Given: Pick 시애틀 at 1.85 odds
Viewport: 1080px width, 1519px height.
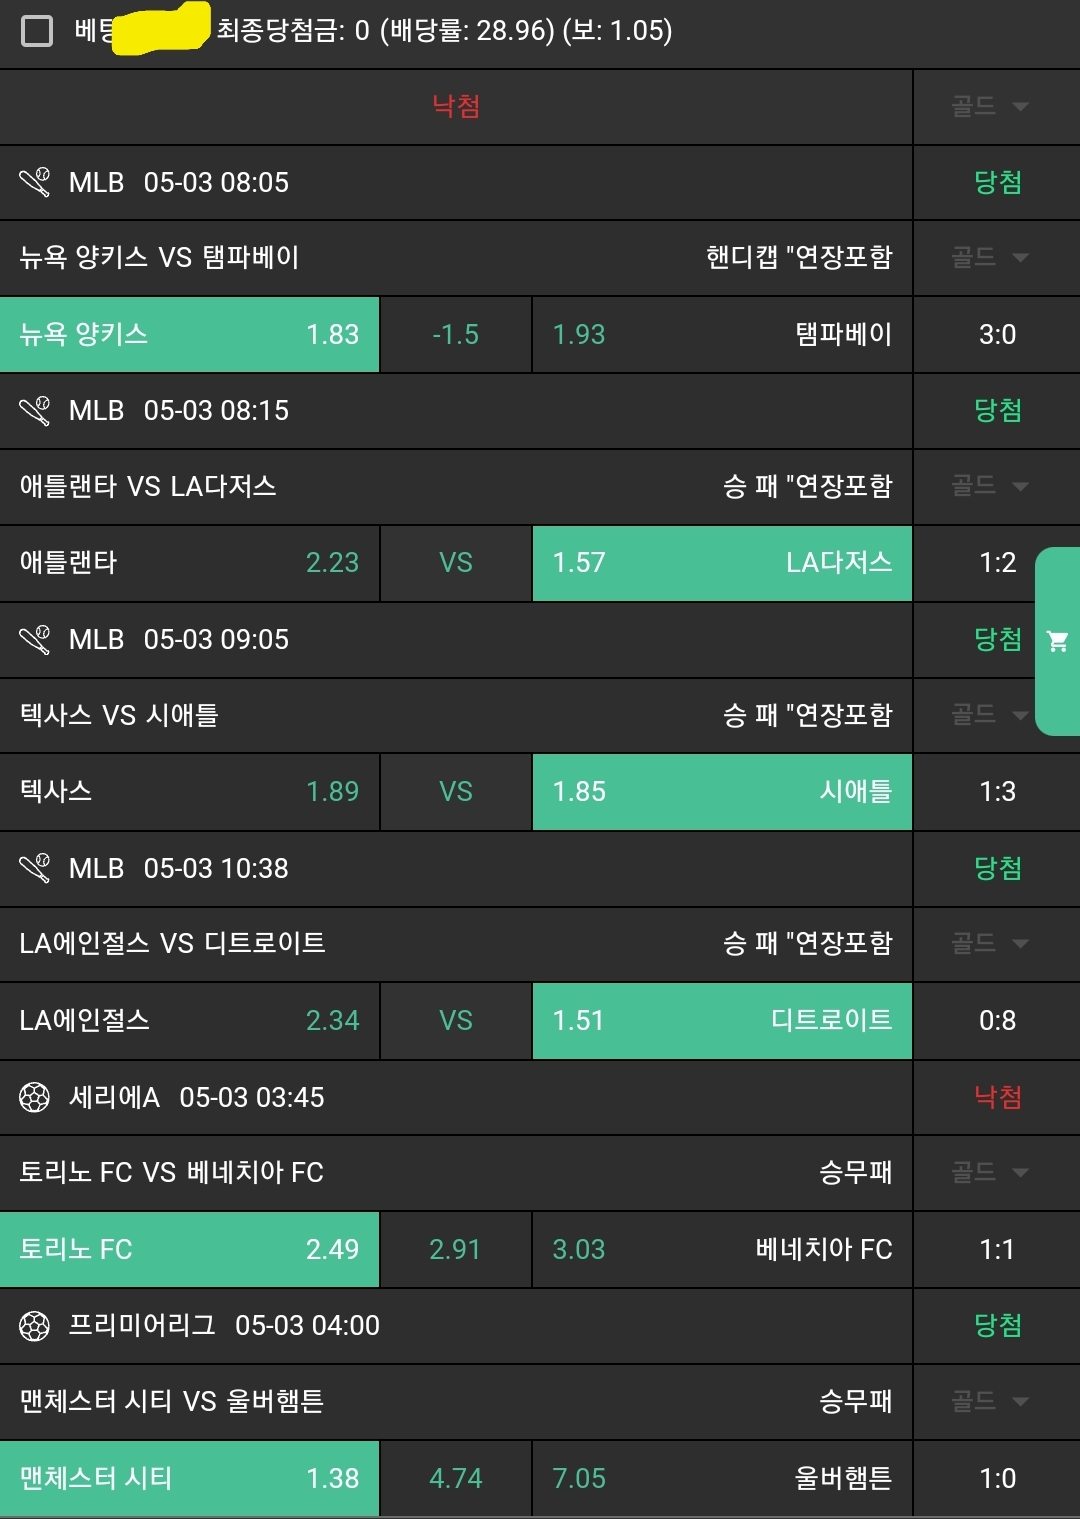Looking at the screenshot, I should pos(721,792).
